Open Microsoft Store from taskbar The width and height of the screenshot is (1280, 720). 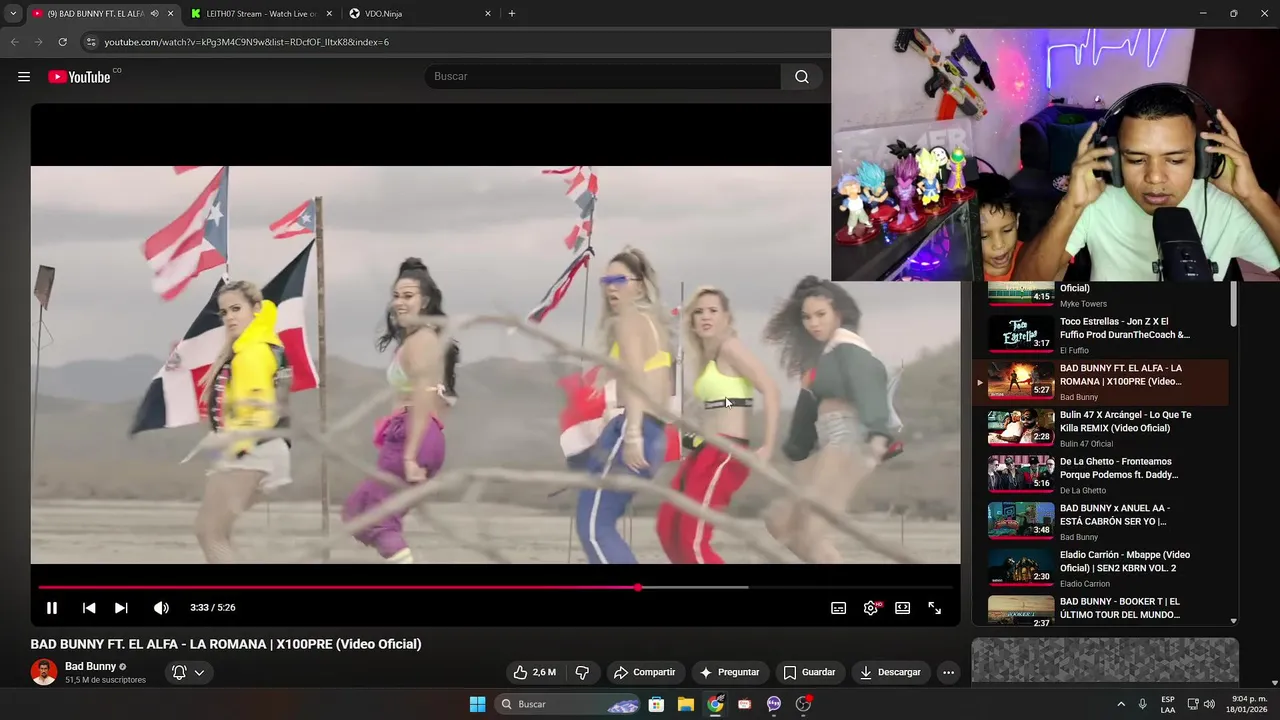(656, 704)
